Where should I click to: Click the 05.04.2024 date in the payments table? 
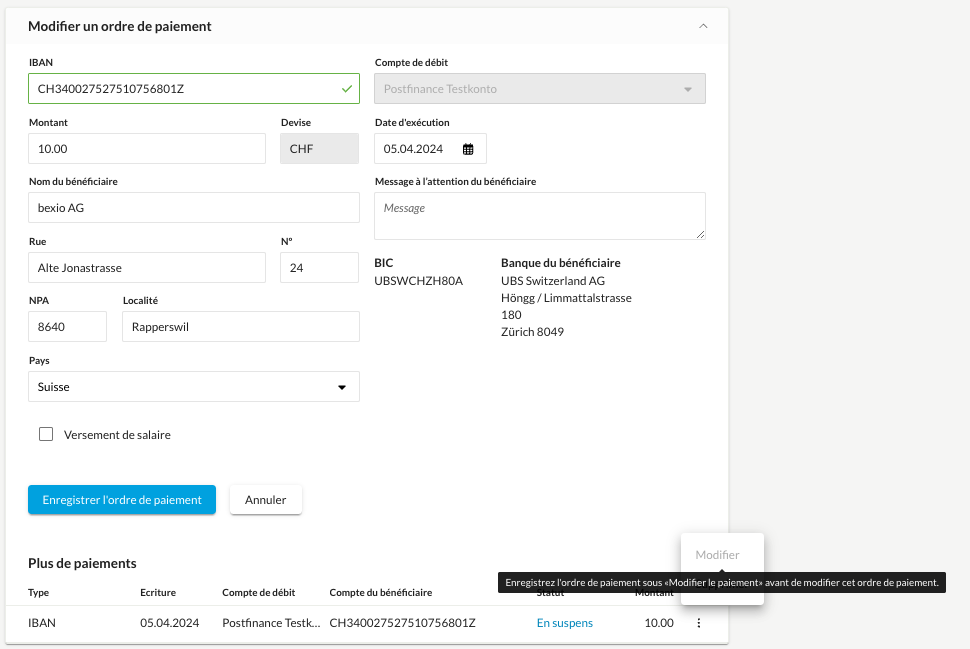[x=170, y=623]
